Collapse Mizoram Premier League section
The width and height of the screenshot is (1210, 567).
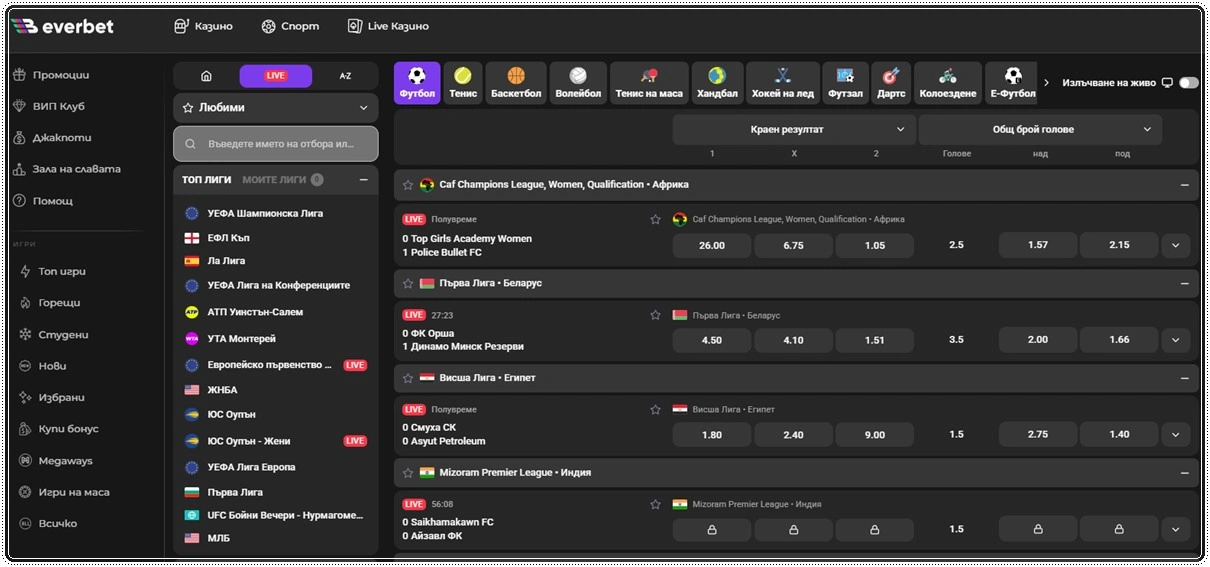click(x=1184, y=472)
